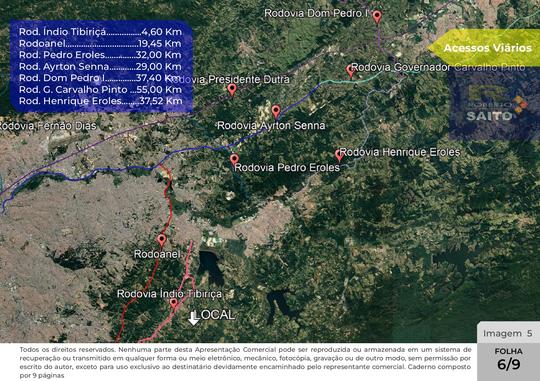Click the Rodoanel map pin
The width and height of the screenshot is (540, 381).
coord(162,240)
